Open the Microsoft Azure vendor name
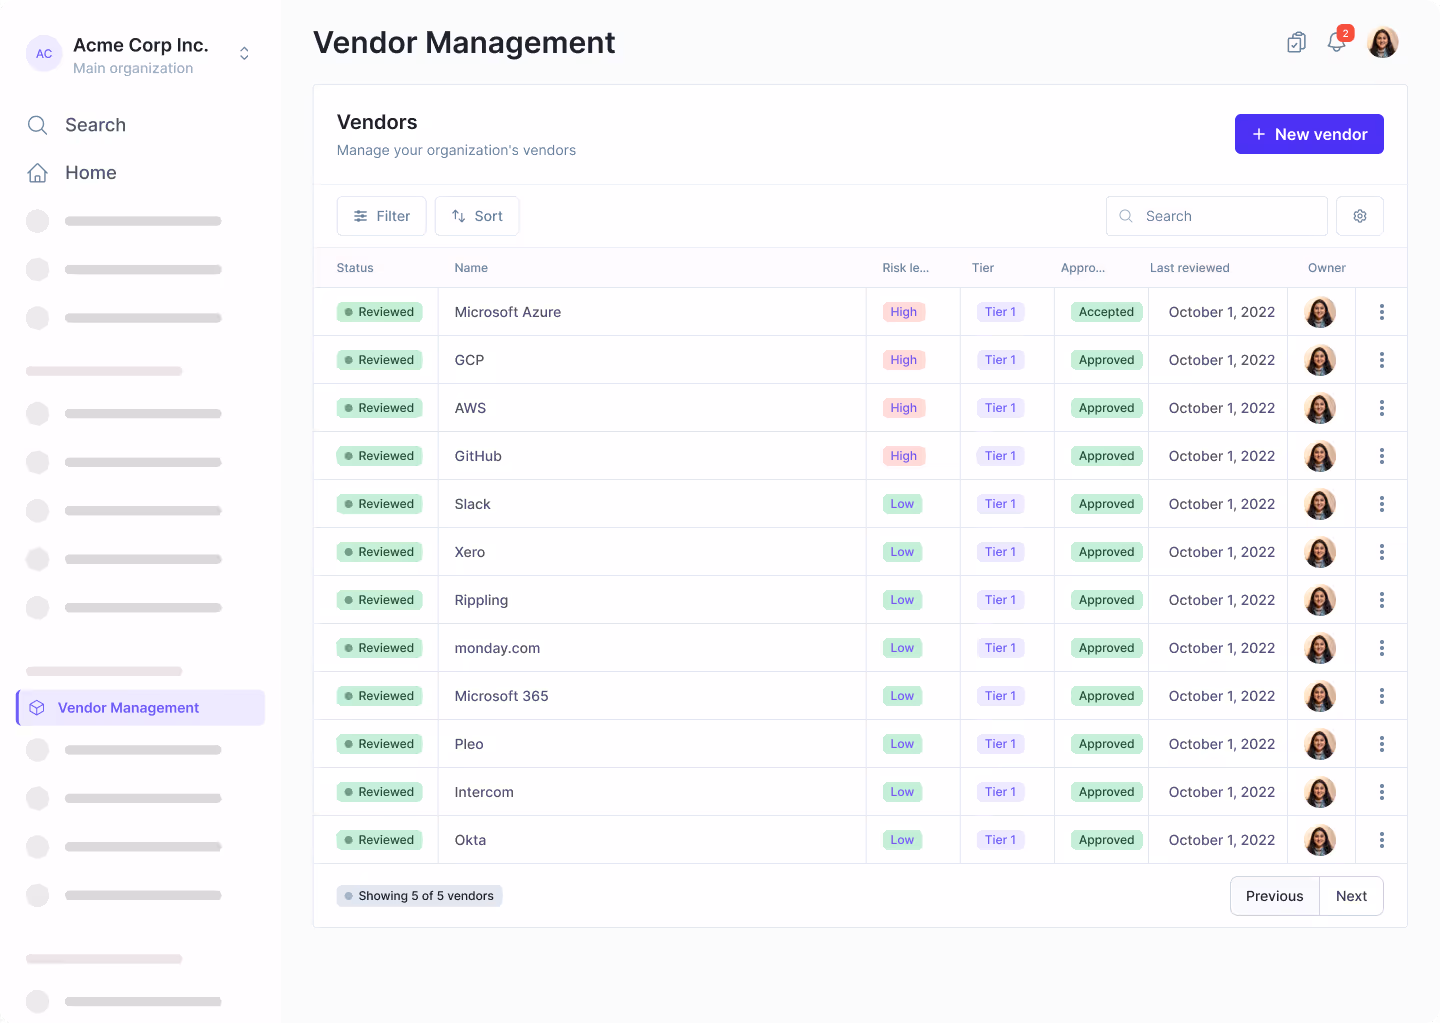This screenshot has width=1440, height=1023. 508,312
